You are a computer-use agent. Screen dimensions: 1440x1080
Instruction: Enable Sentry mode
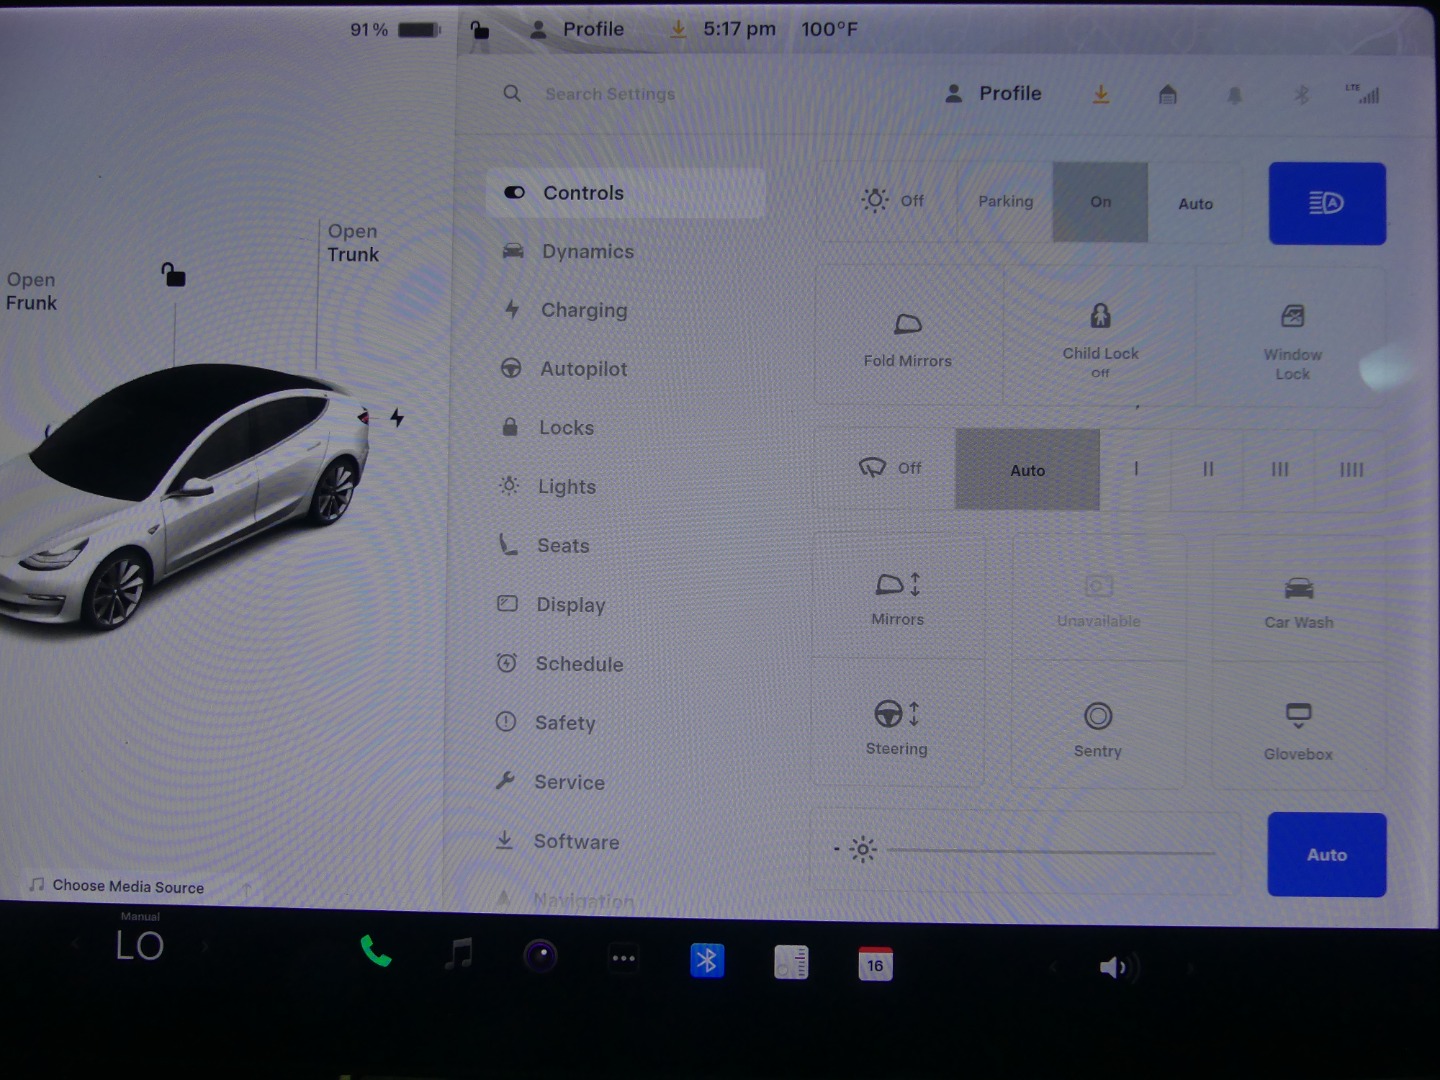[x=1098, y=728]
